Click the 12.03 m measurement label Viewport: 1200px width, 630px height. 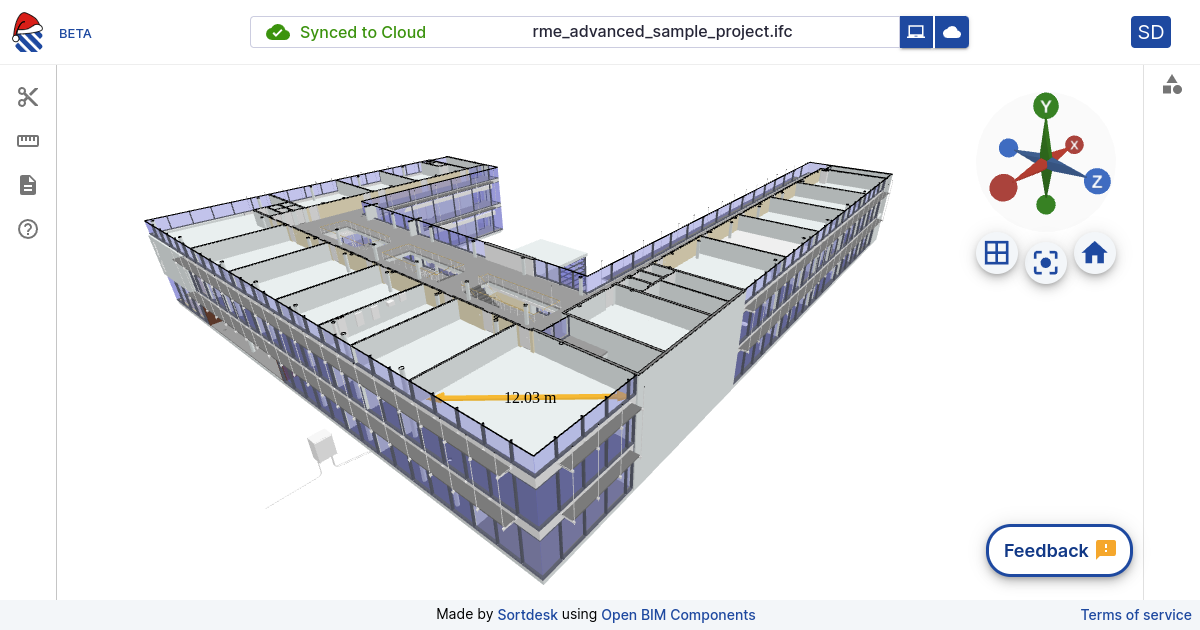[x=530, y=397]
